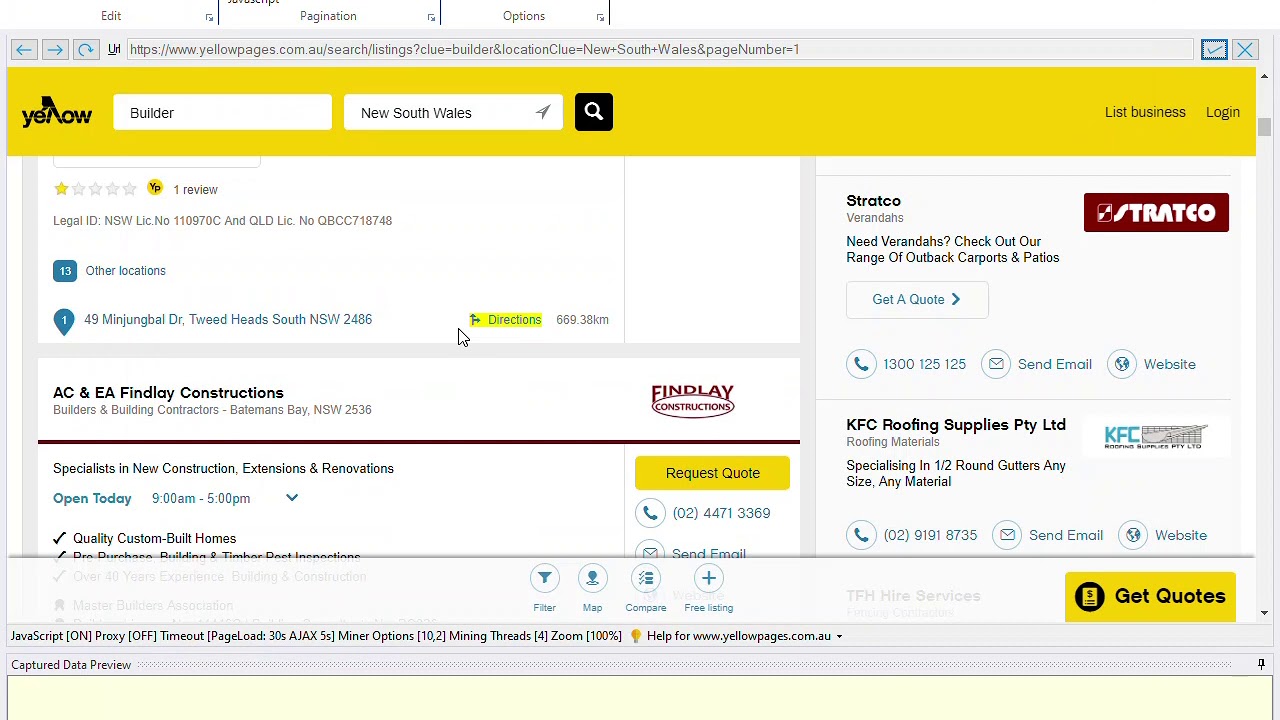
Task: Expand the Pagination group launcher arrow
Action: (x=431, y=17)
